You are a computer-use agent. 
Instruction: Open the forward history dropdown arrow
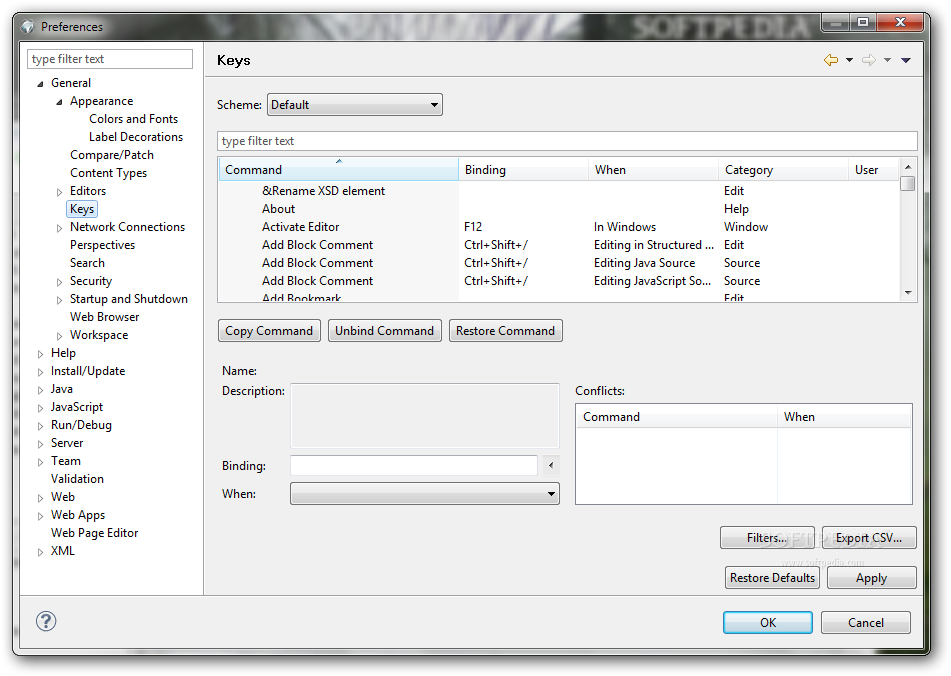tap(887, 60)
